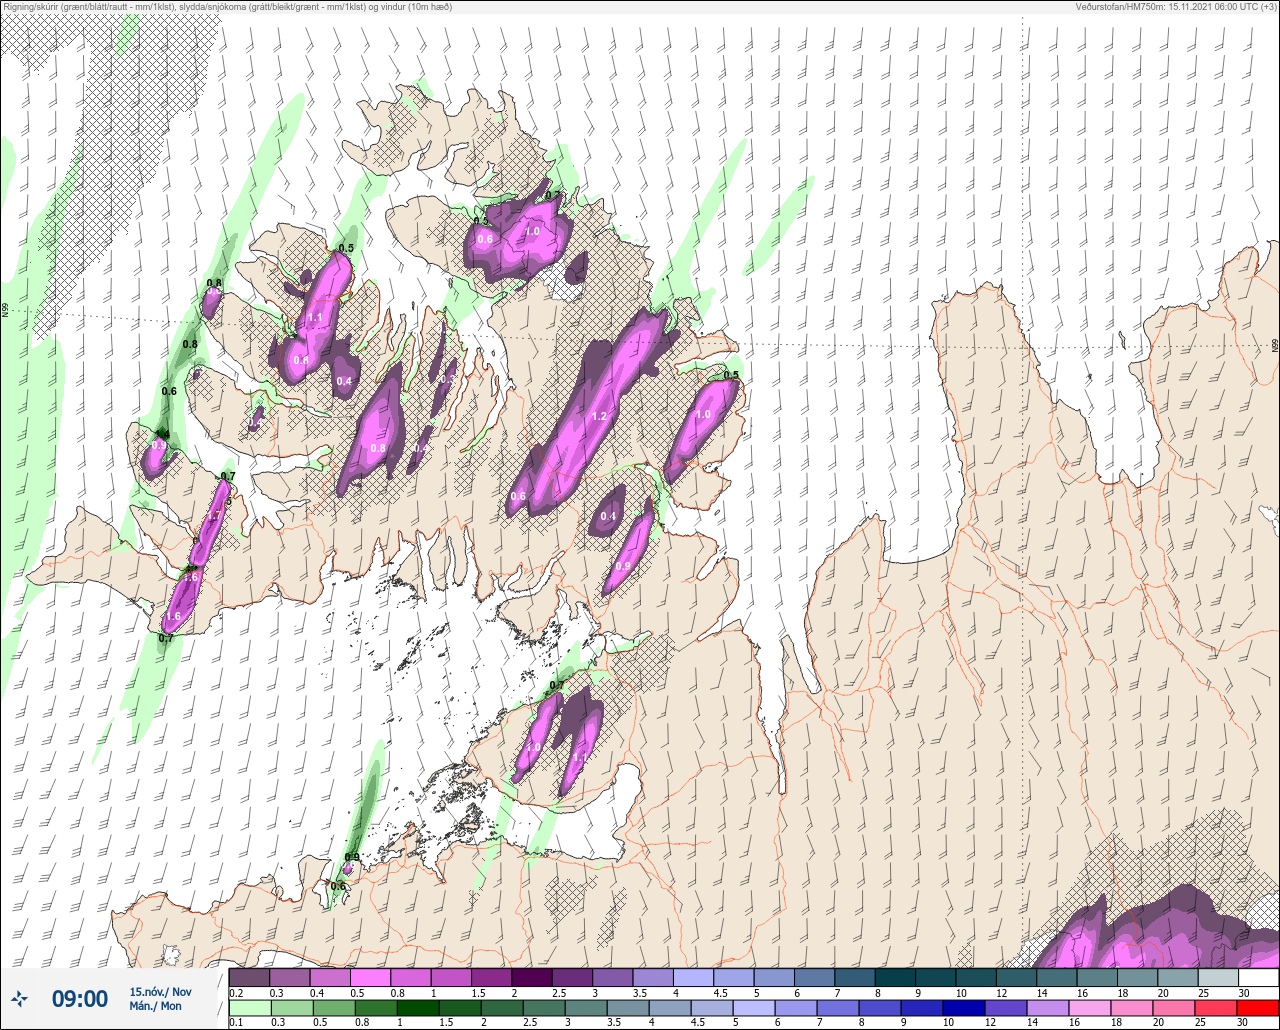Select the pale green first swatch of the lower legend row

249,1007
